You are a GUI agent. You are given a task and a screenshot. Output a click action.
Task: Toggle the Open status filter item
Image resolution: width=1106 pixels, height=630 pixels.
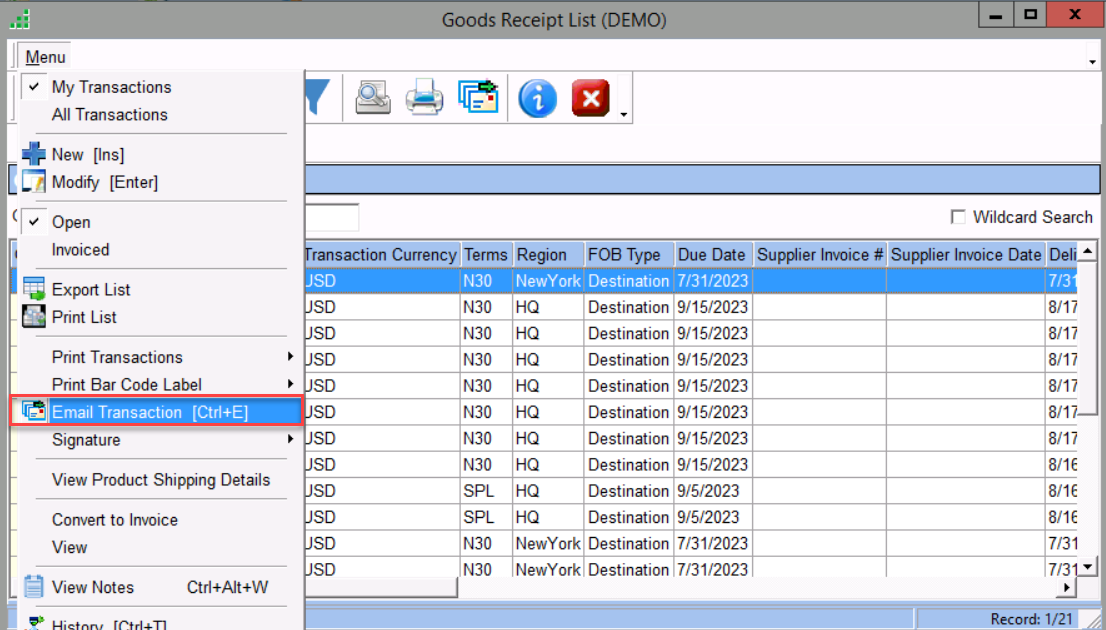click(x=71, y=222)
